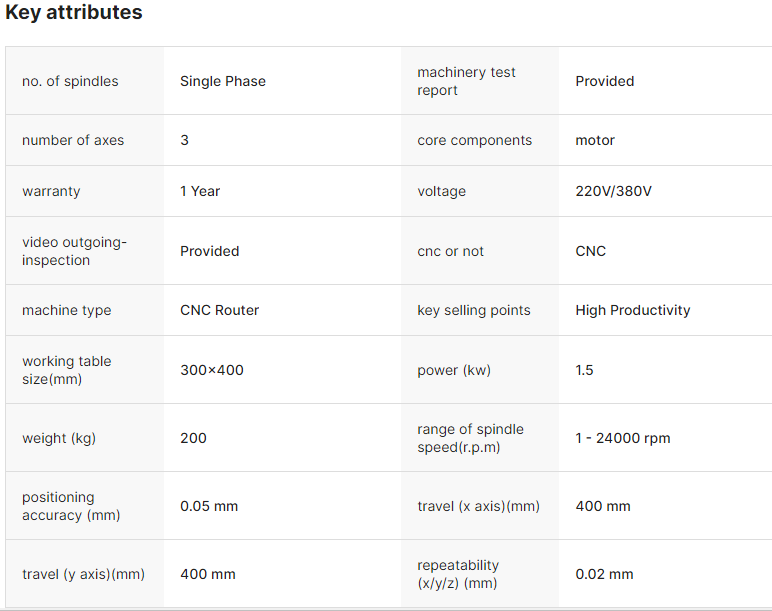Click the 'travel (x axis)(mm)' label
This screenshot has width=772, height=611.
[478, 506]
